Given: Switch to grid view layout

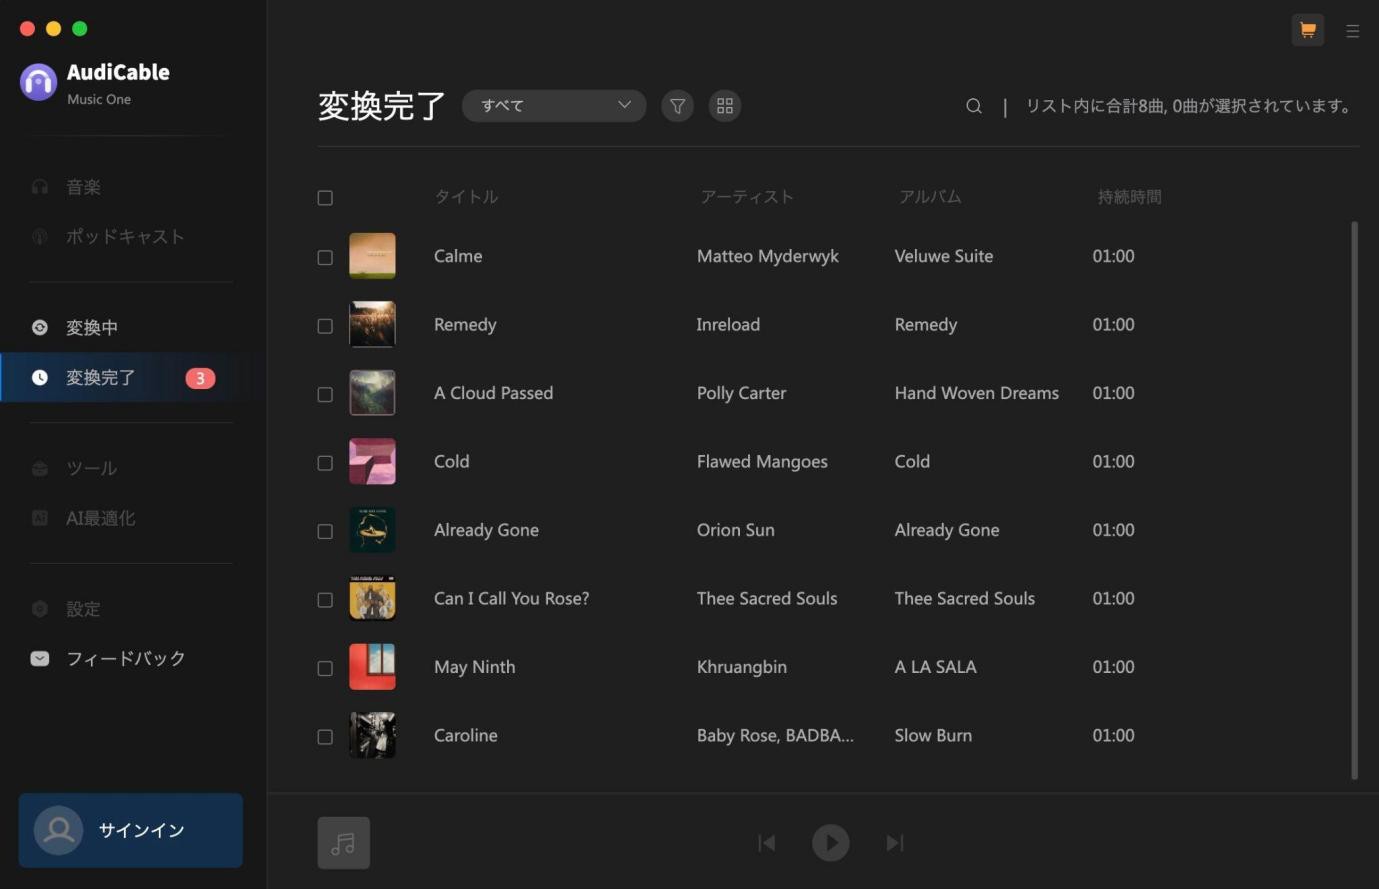Looking at the screenshot, I should (725, 106).
